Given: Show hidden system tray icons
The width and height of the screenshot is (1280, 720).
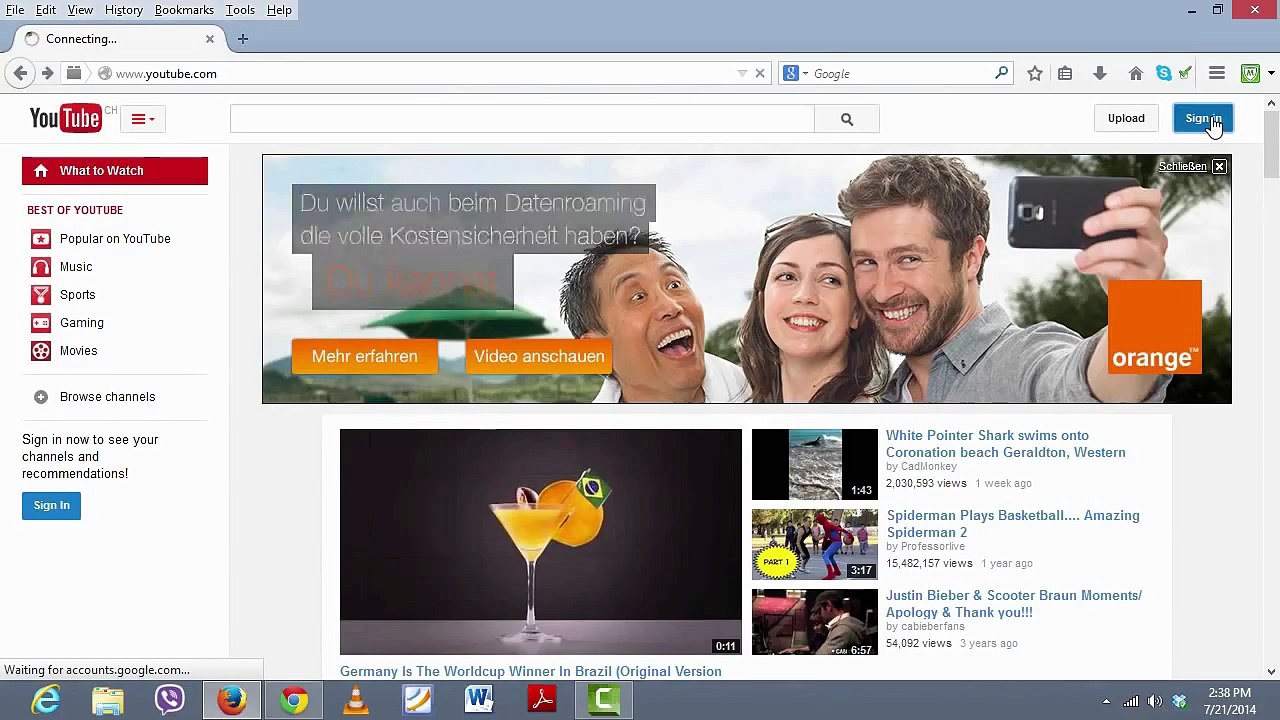Looking at the screenshot, I should click(1106, 701).
